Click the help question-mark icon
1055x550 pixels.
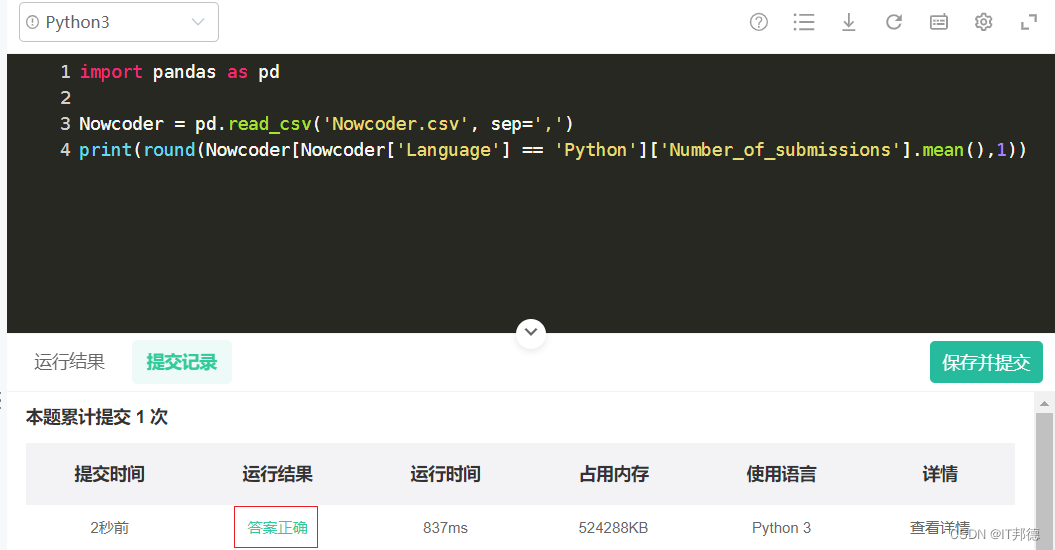tap(758, 22)
